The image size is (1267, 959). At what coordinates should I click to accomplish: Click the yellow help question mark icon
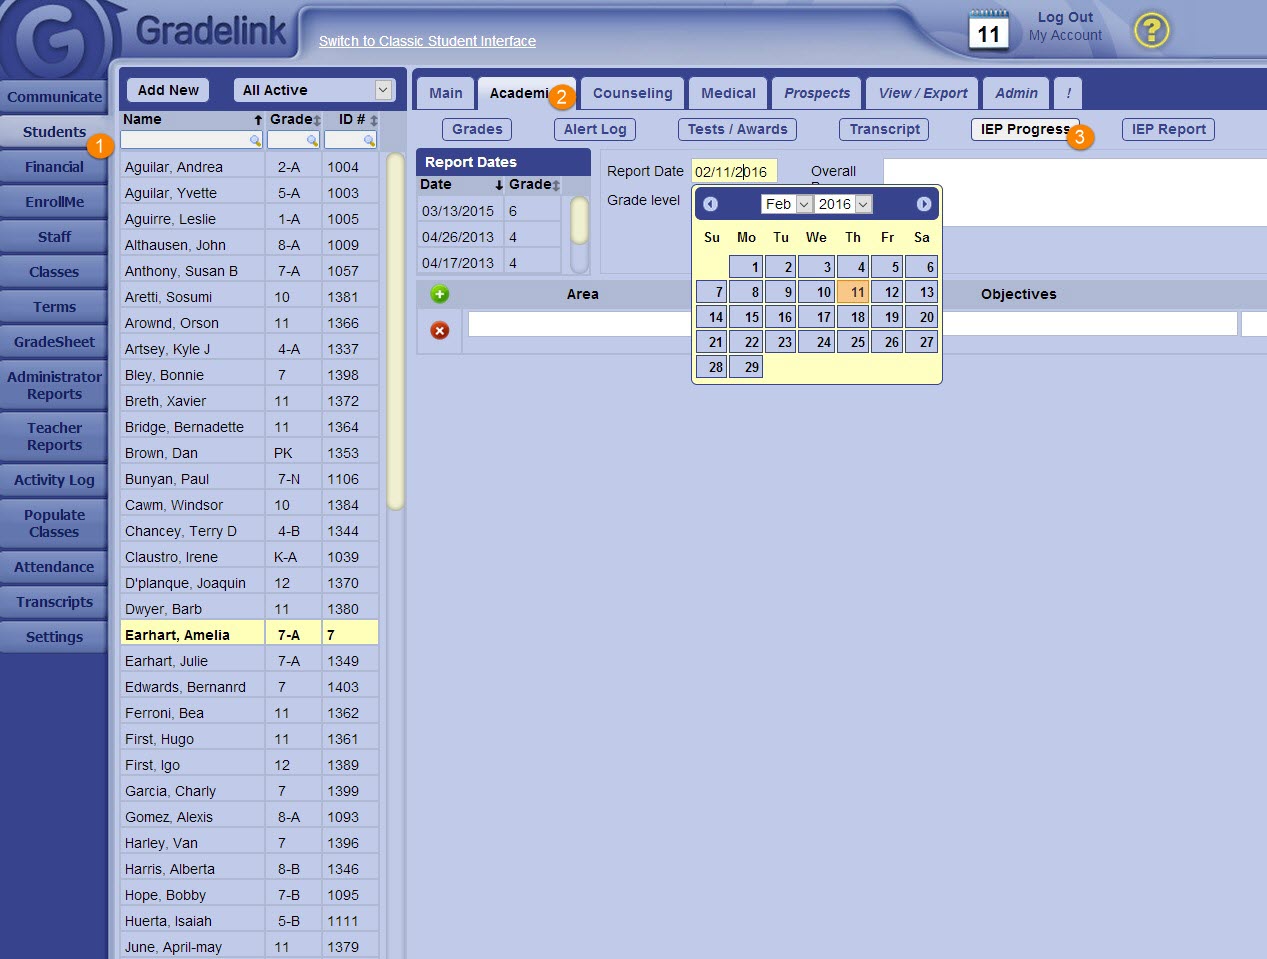pos(1151,31)
